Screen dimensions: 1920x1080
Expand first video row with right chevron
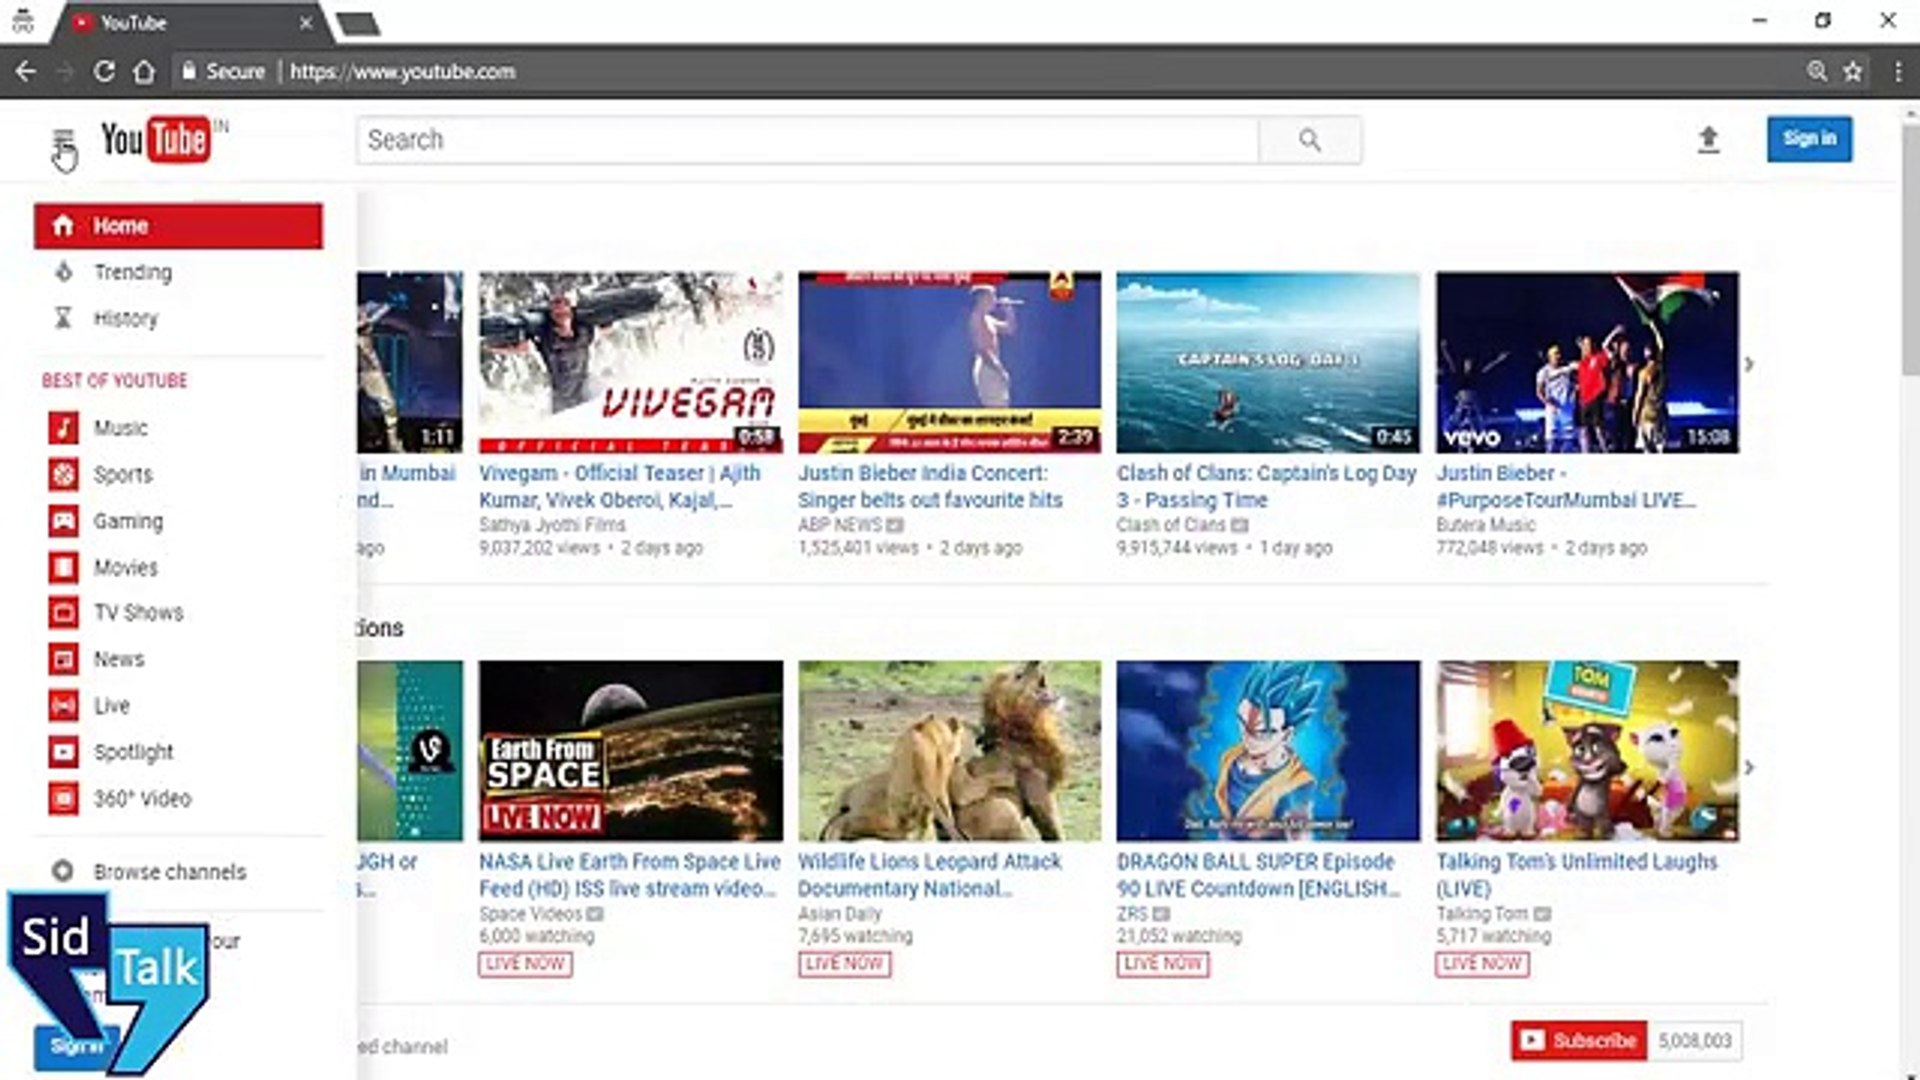[x=1749, y=364]
